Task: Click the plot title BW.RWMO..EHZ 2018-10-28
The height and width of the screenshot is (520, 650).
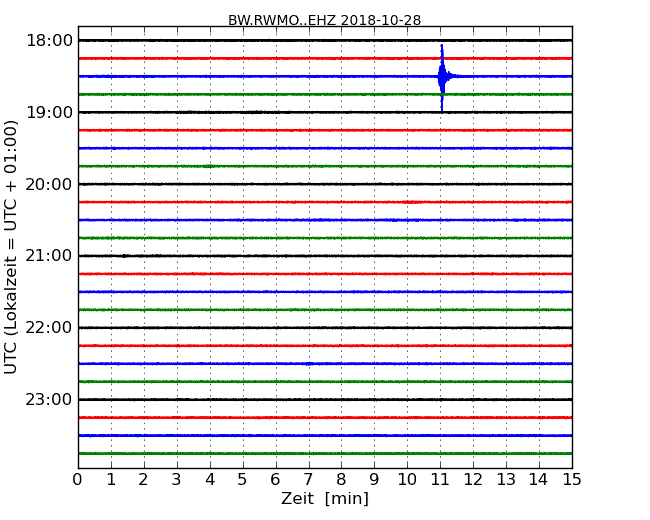Action: [x=325, y=20]
